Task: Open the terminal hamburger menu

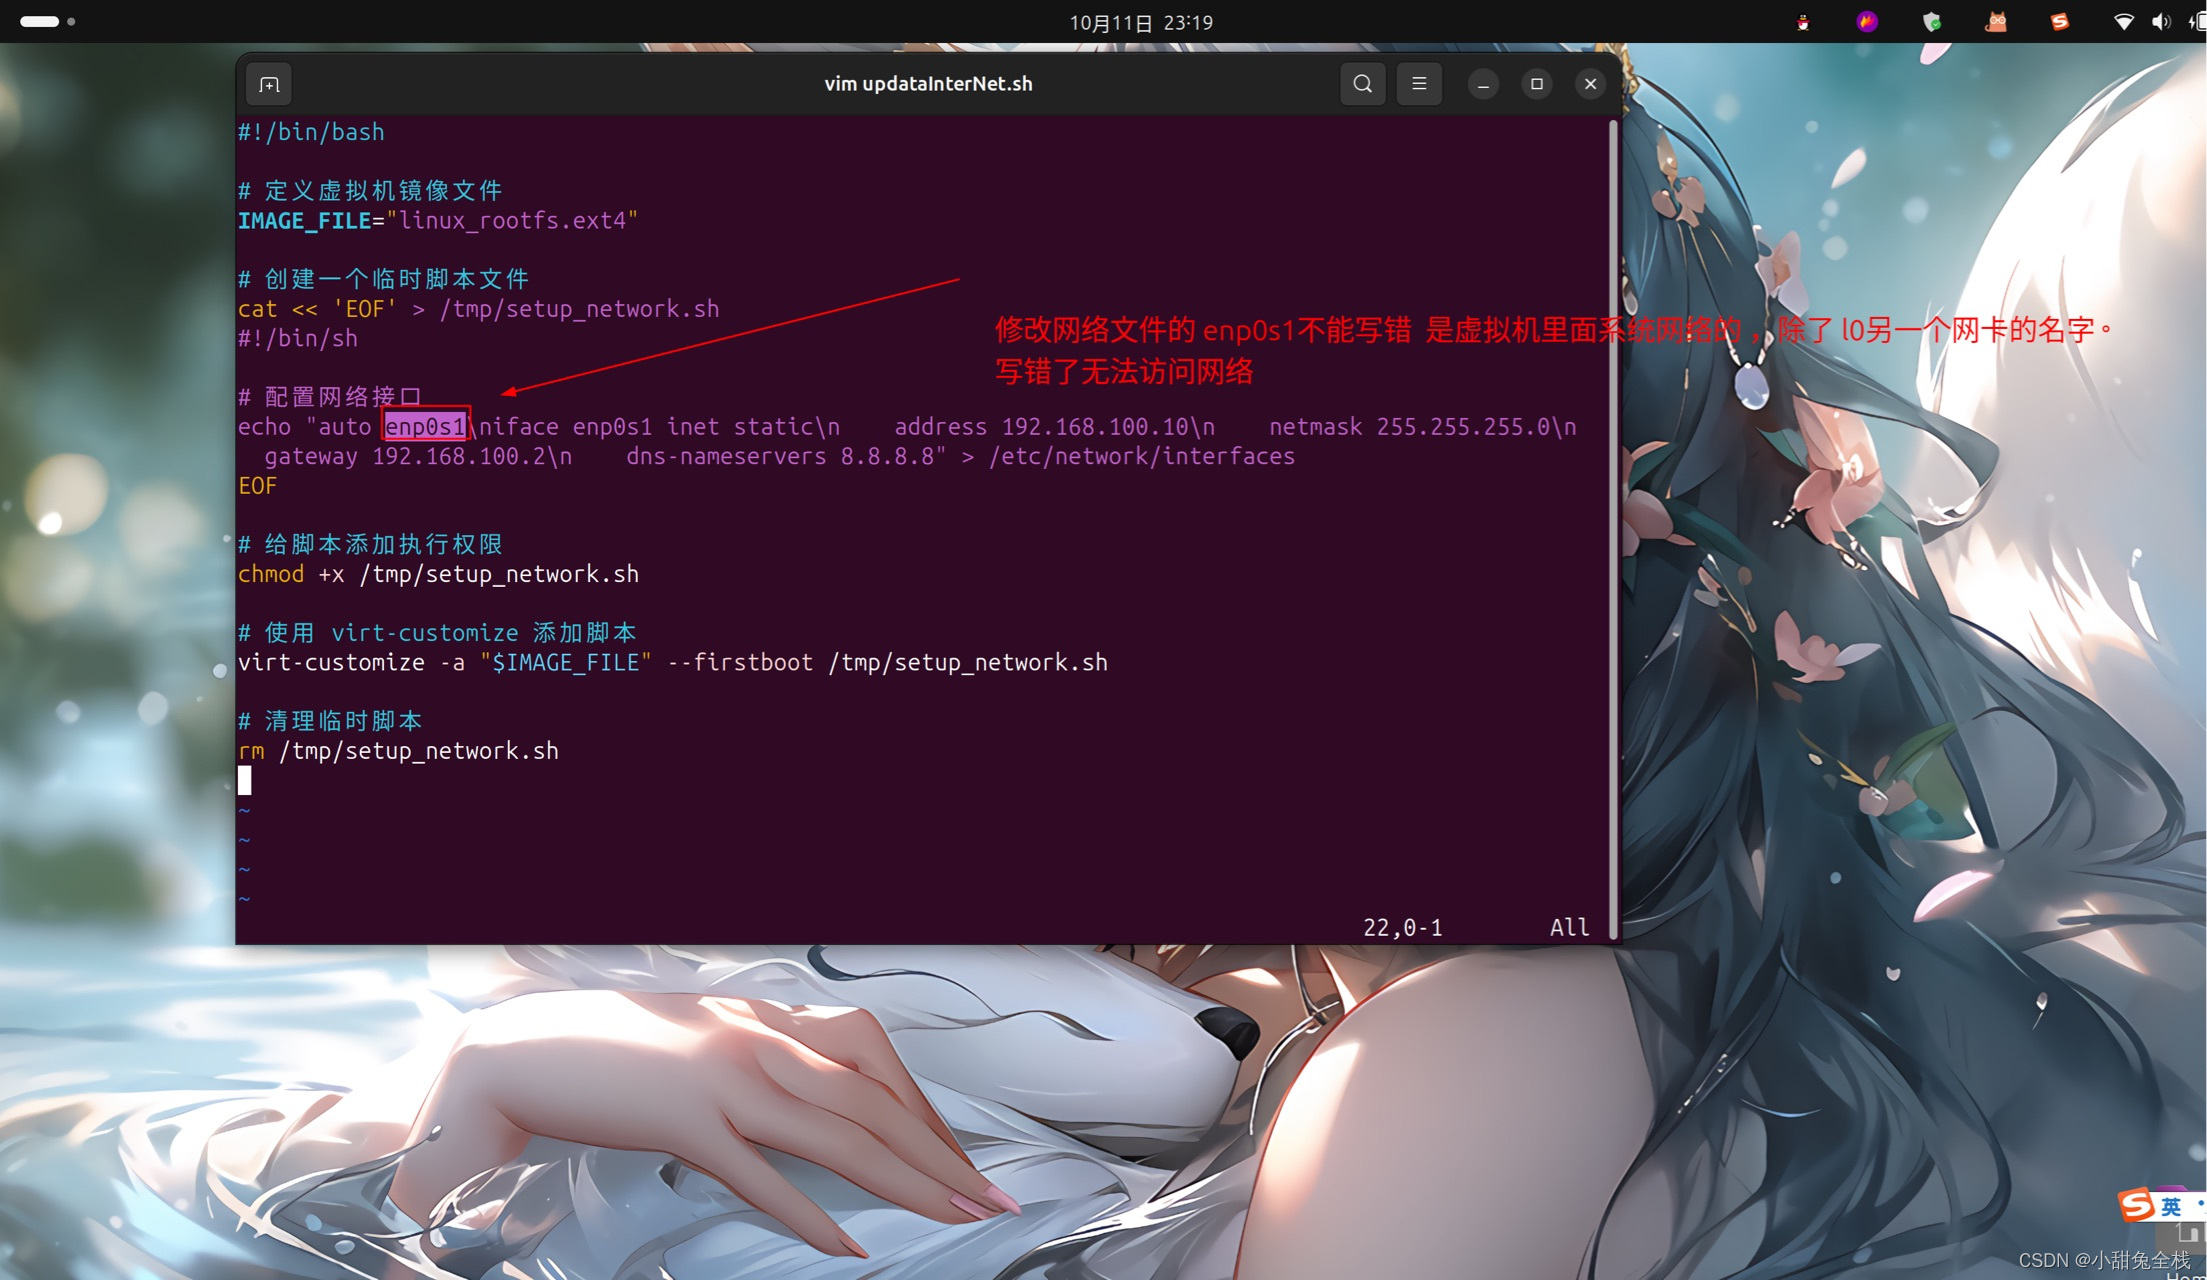Action: (x=1419, y=84)
